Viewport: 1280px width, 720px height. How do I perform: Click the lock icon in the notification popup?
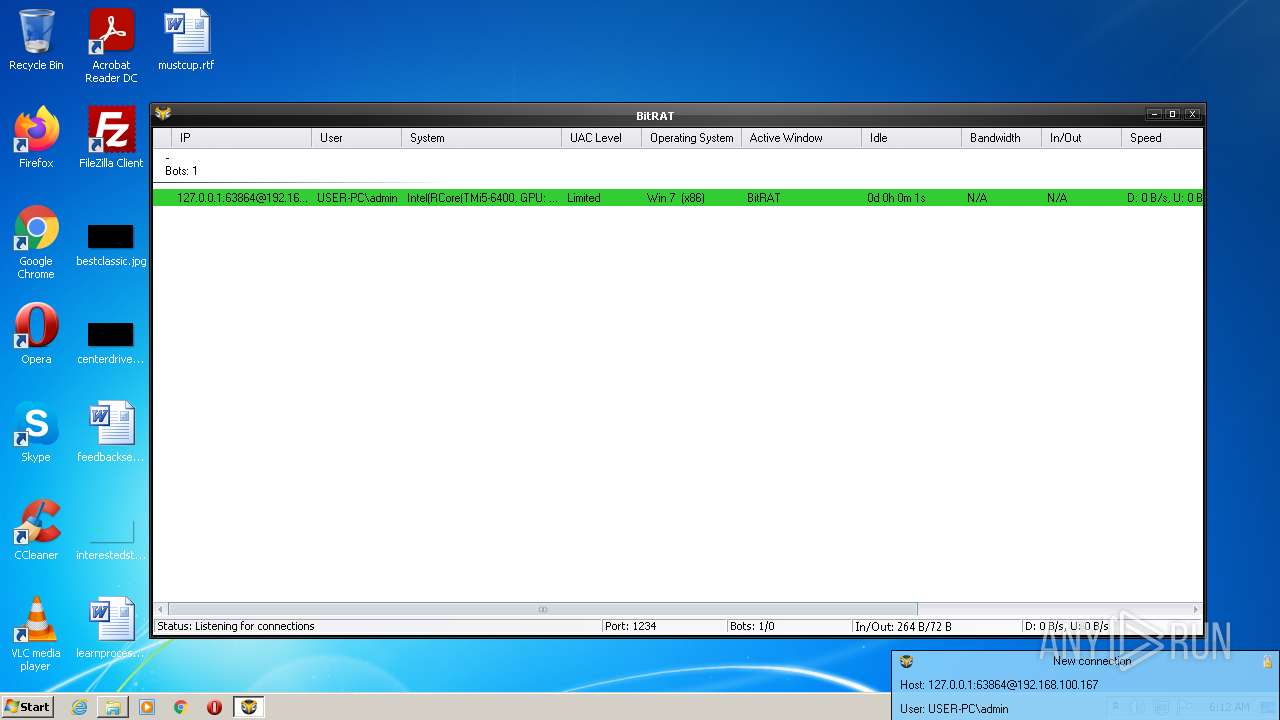click(1267, 661)
